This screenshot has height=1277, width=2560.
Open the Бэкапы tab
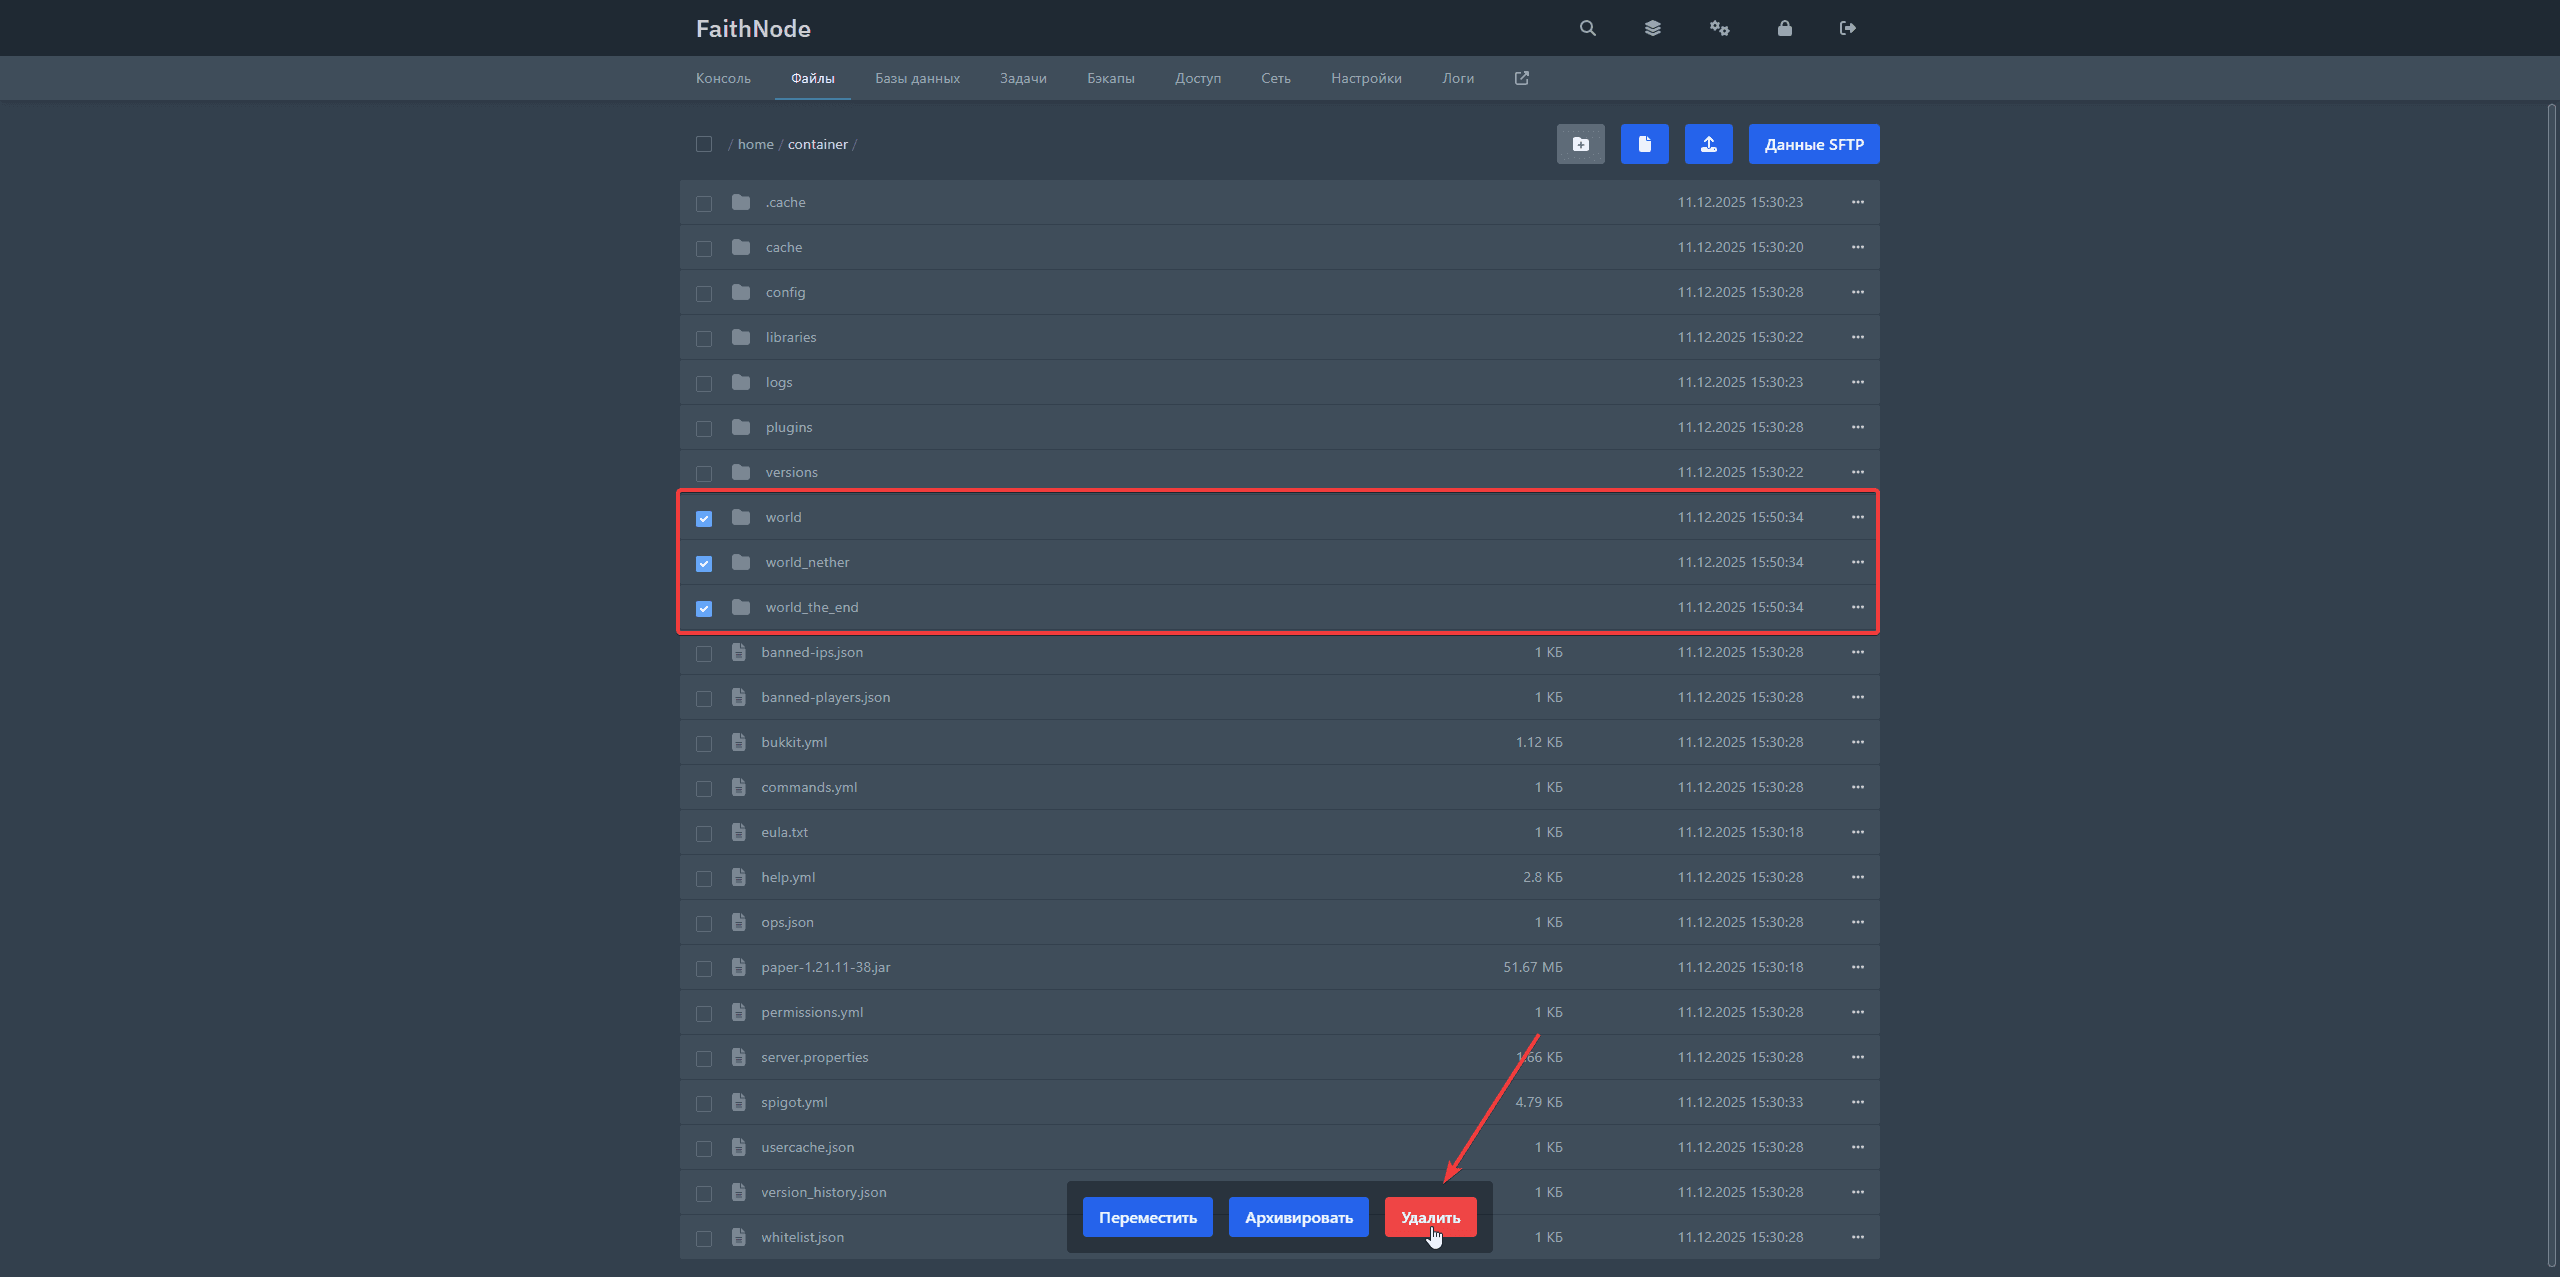tap(1110, 78)
